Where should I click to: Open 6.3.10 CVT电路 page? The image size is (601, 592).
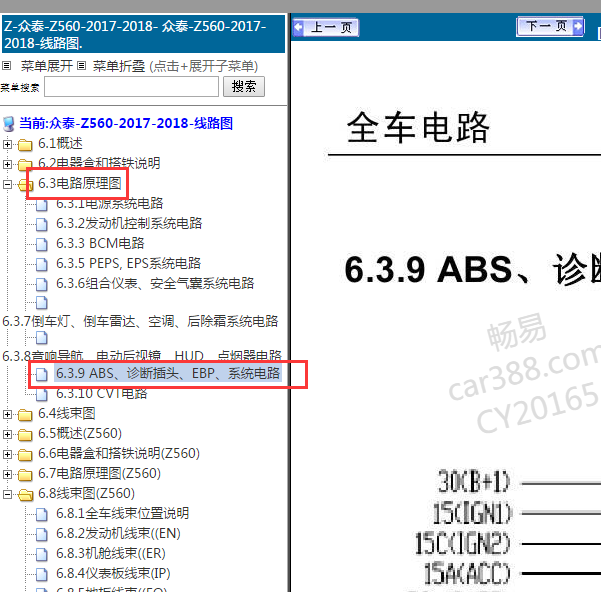point(102,393)
